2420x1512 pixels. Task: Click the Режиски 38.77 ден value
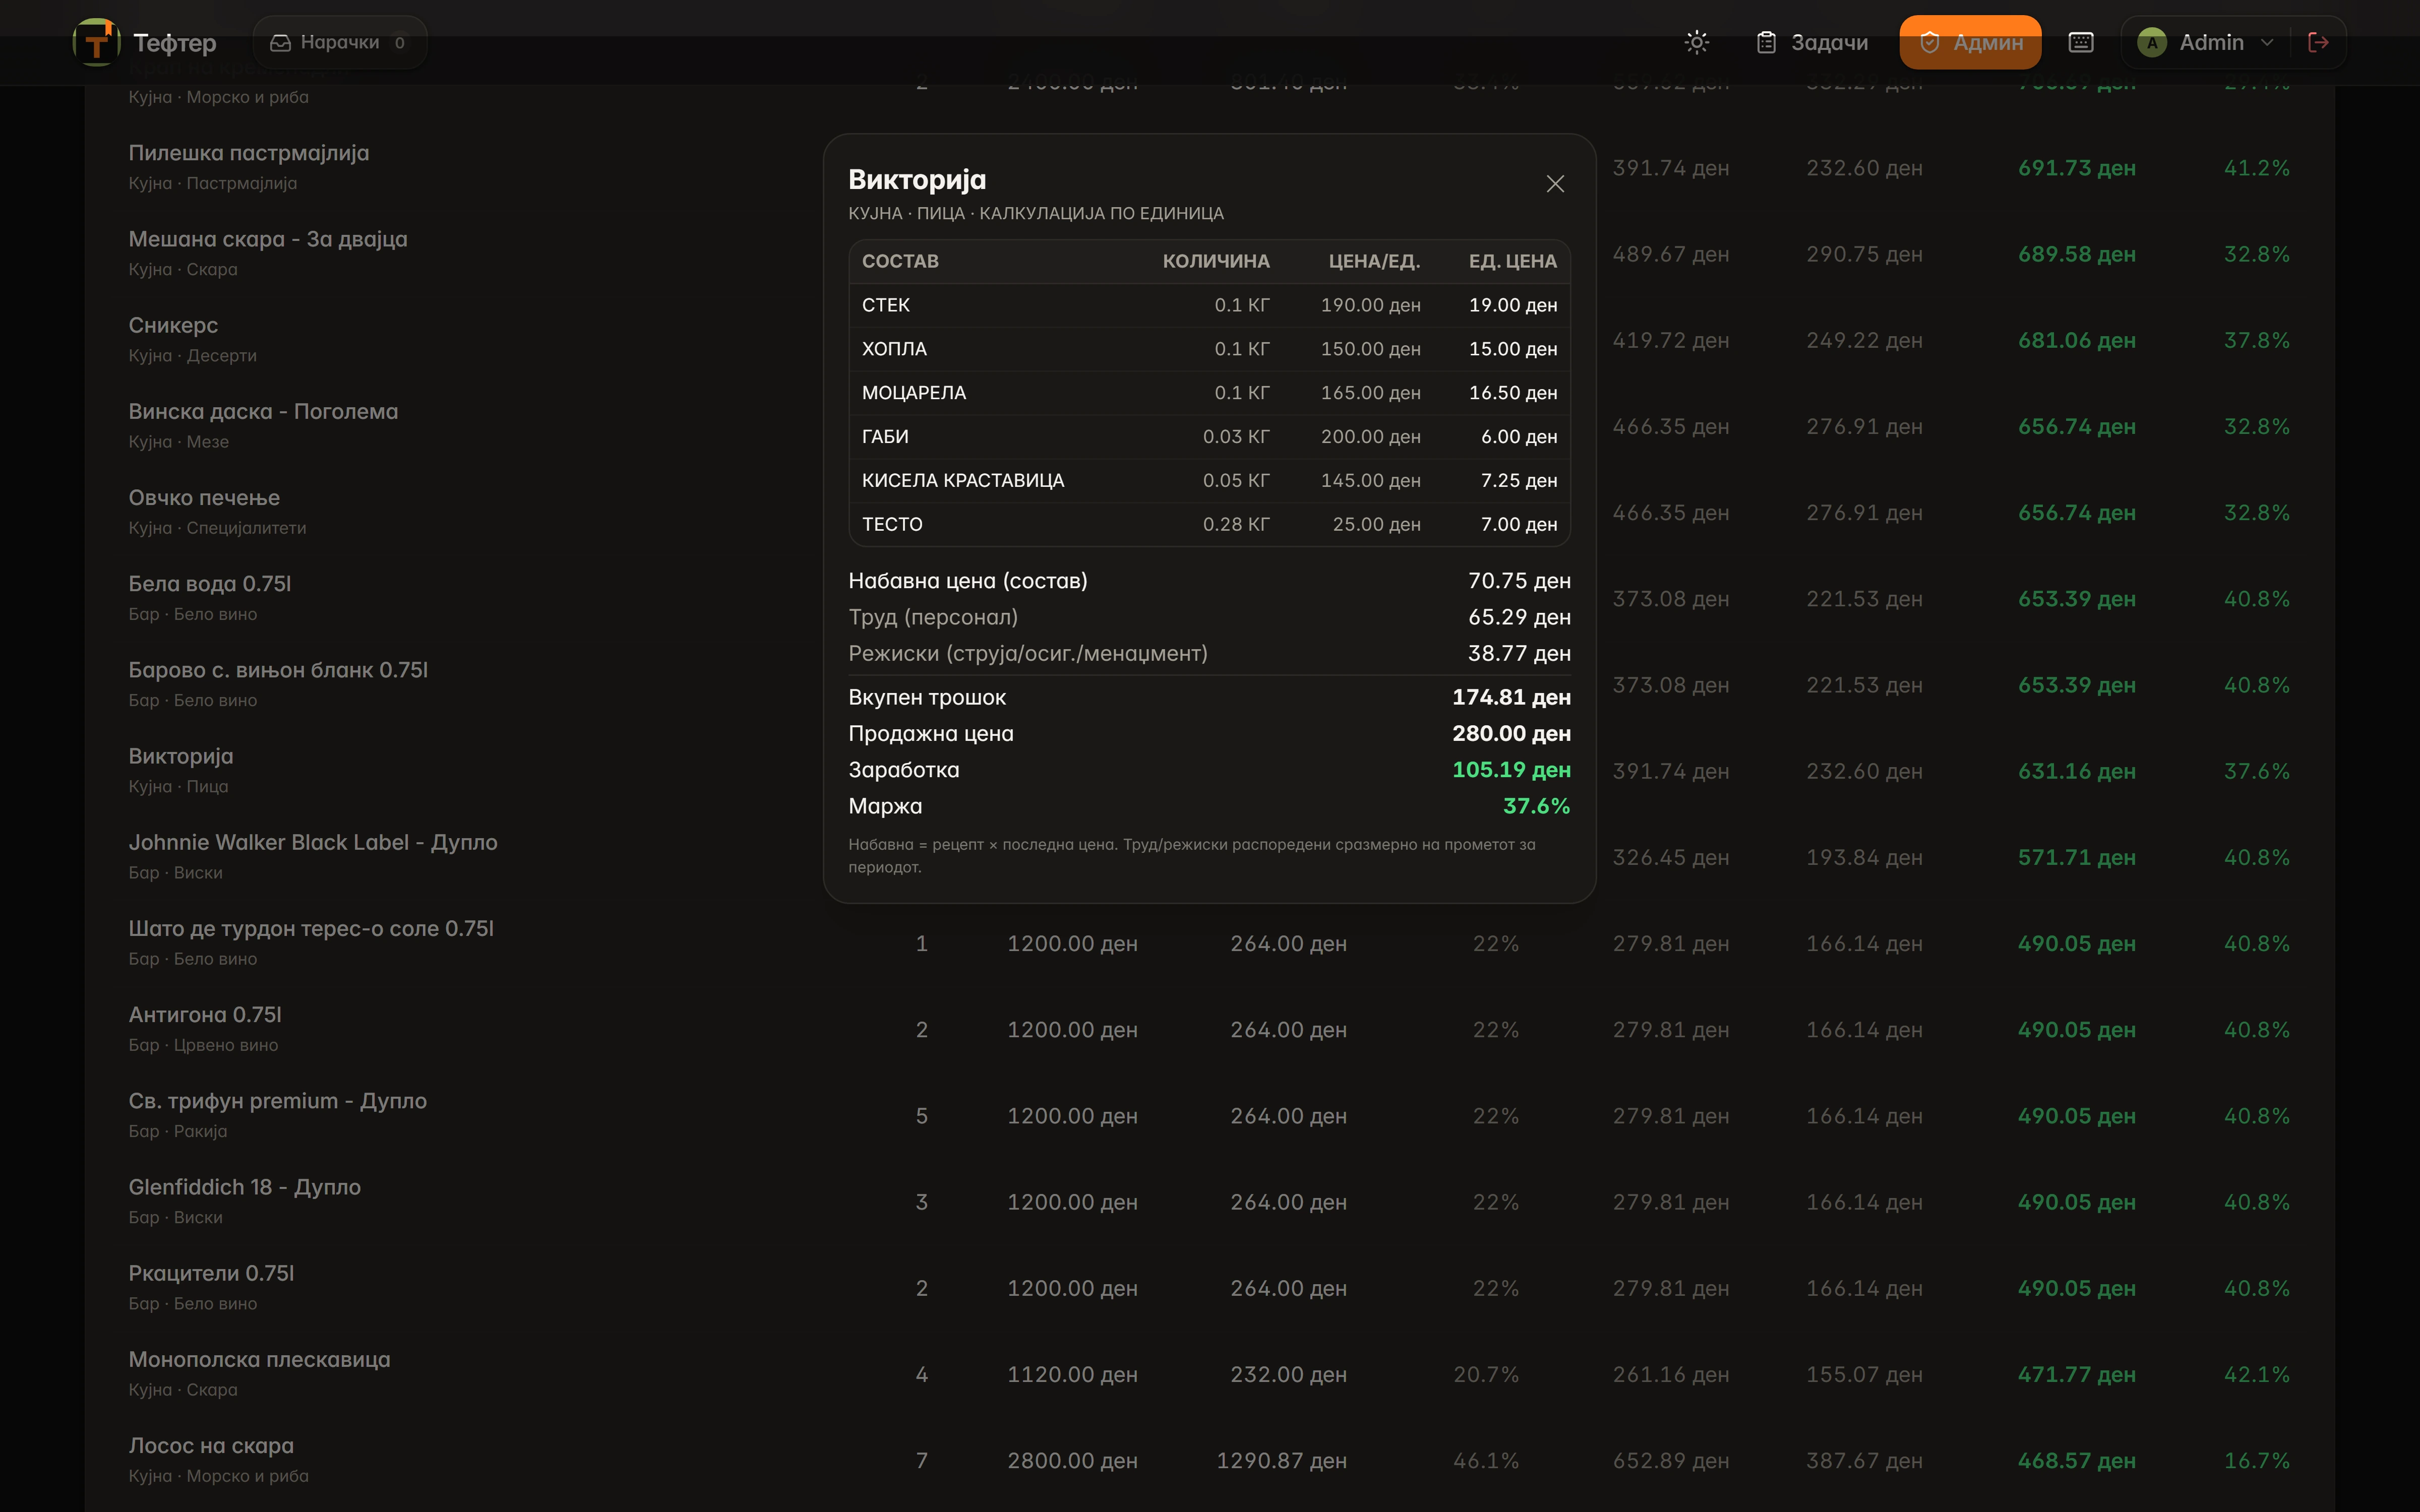tap(1519, 654)
